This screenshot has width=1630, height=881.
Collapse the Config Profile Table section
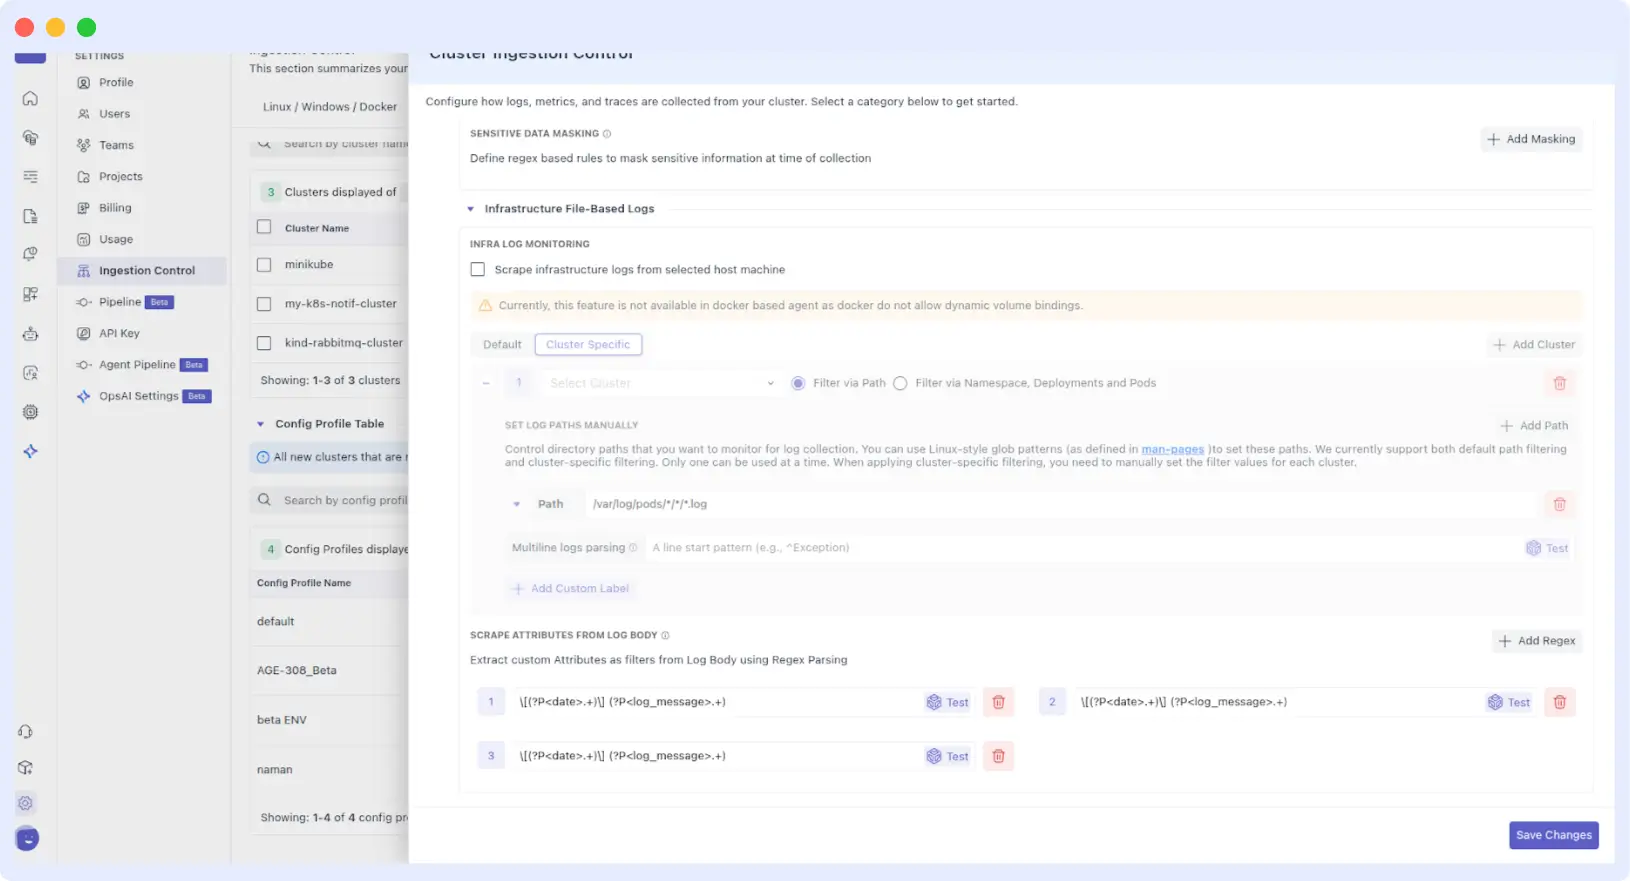(x=261, y=424)
